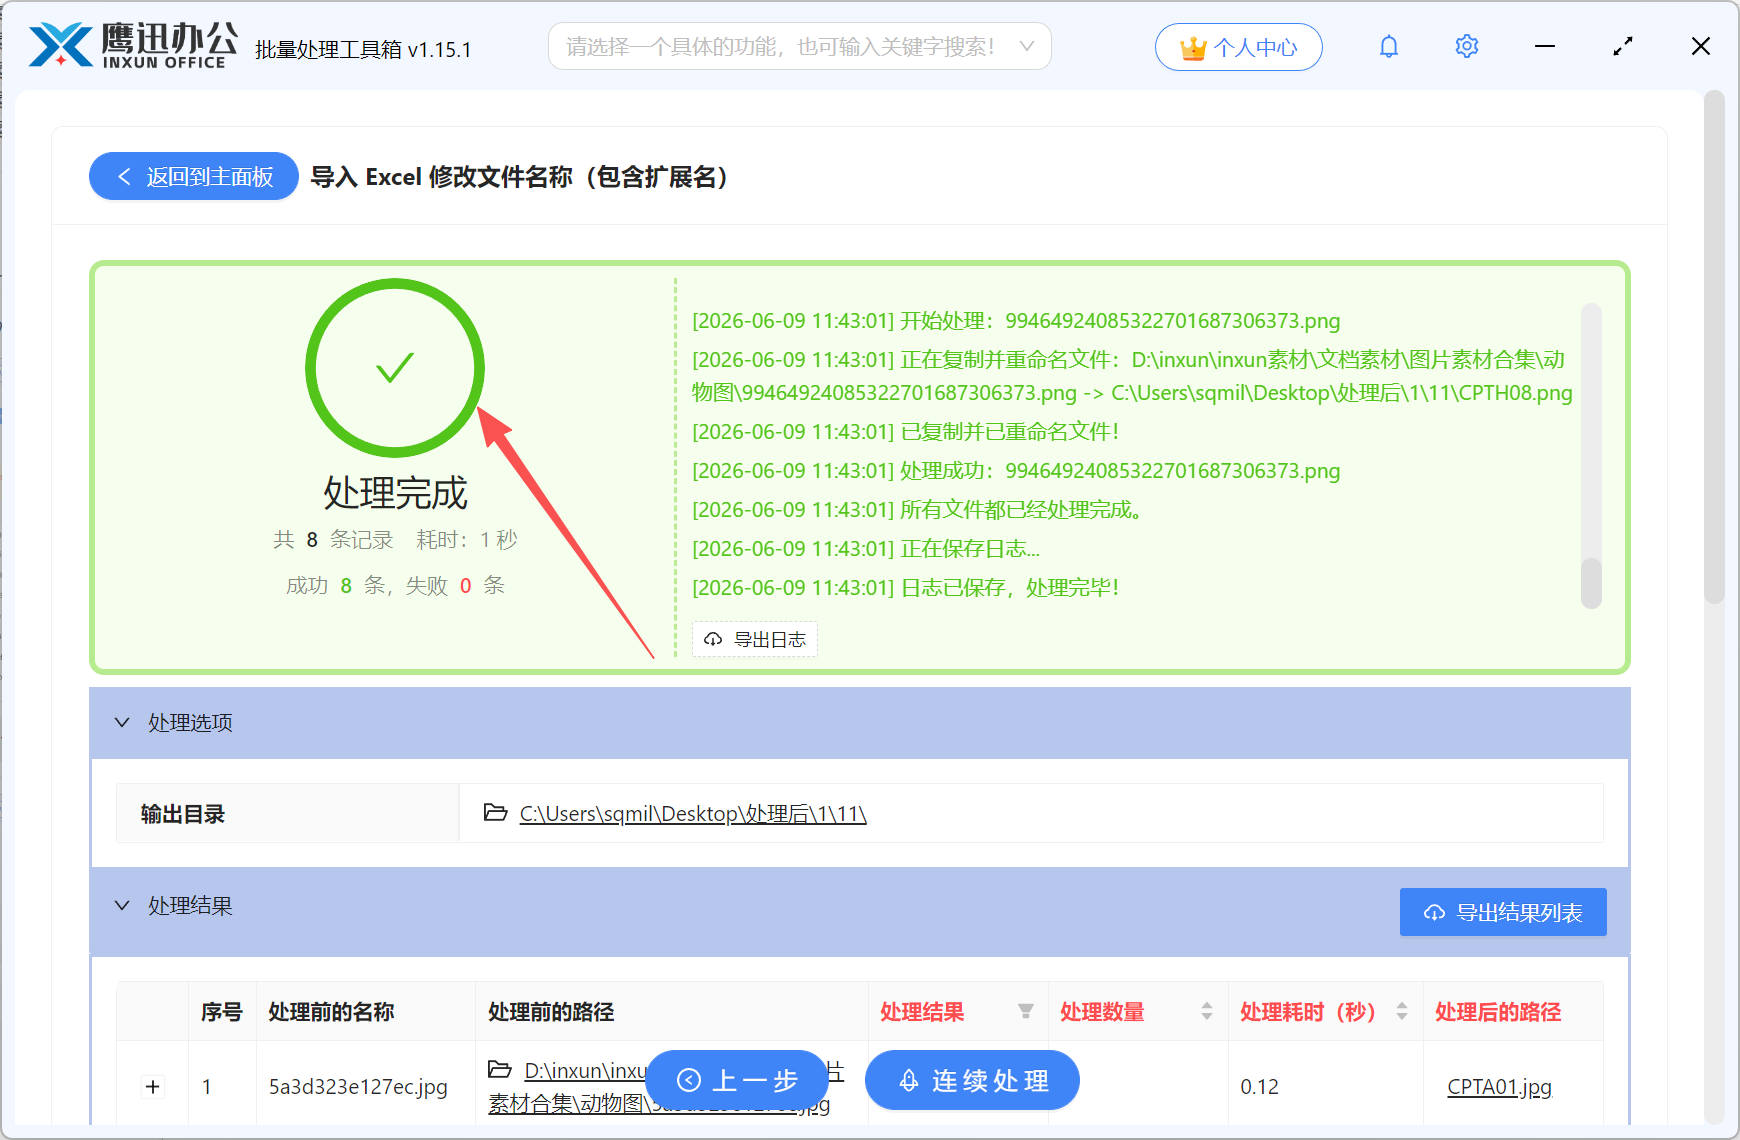Screen dimensions: 1740x1140
Task: Click the folder icon beside the output directory path
Action: 495,812
